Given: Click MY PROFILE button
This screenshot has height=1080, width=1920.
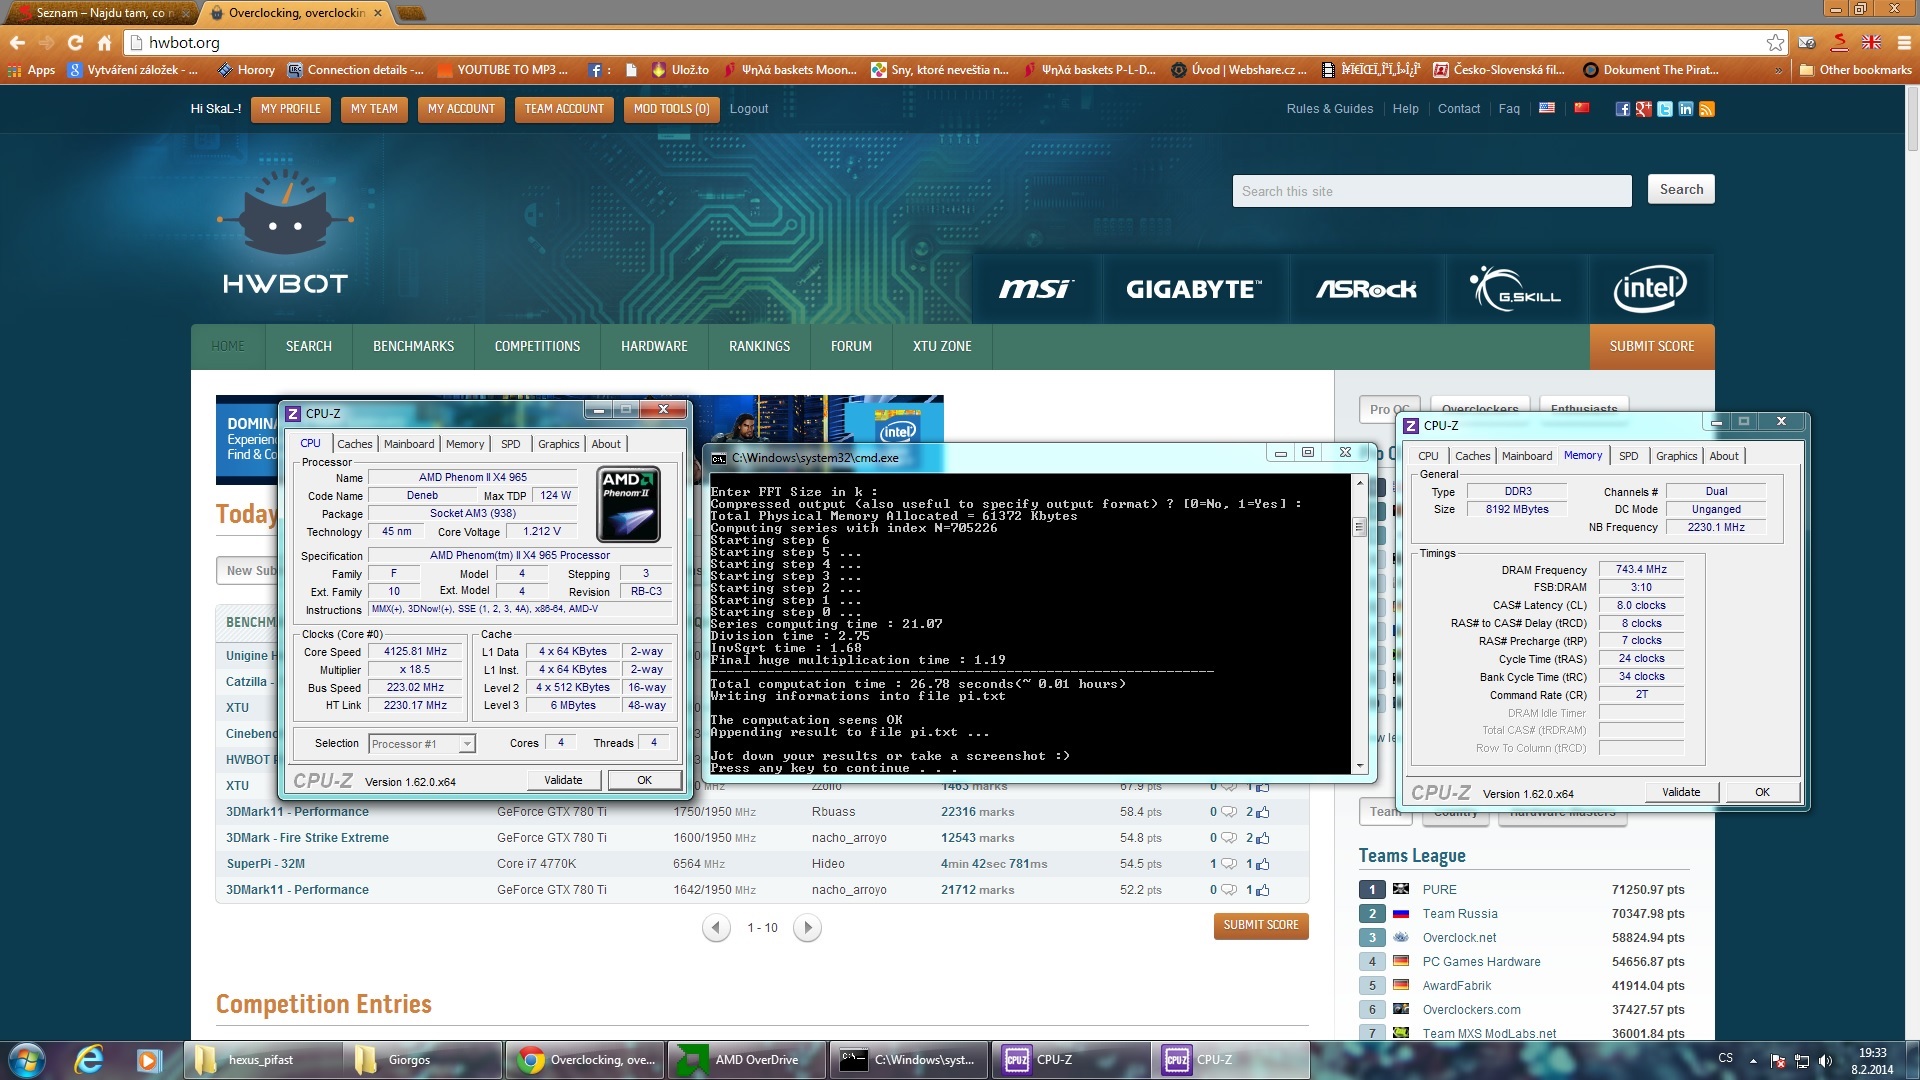Looking at the screenshot, I should (x=291, y=109).
